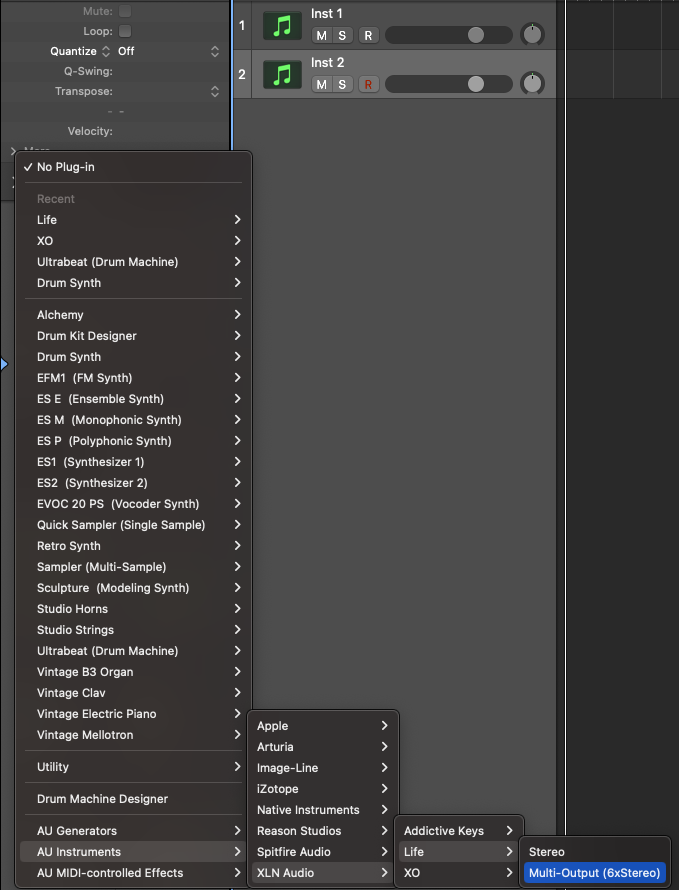
Task: Adjust the pan knob on Inst 1
Action: pyautogui.click(x=532, y=33)
